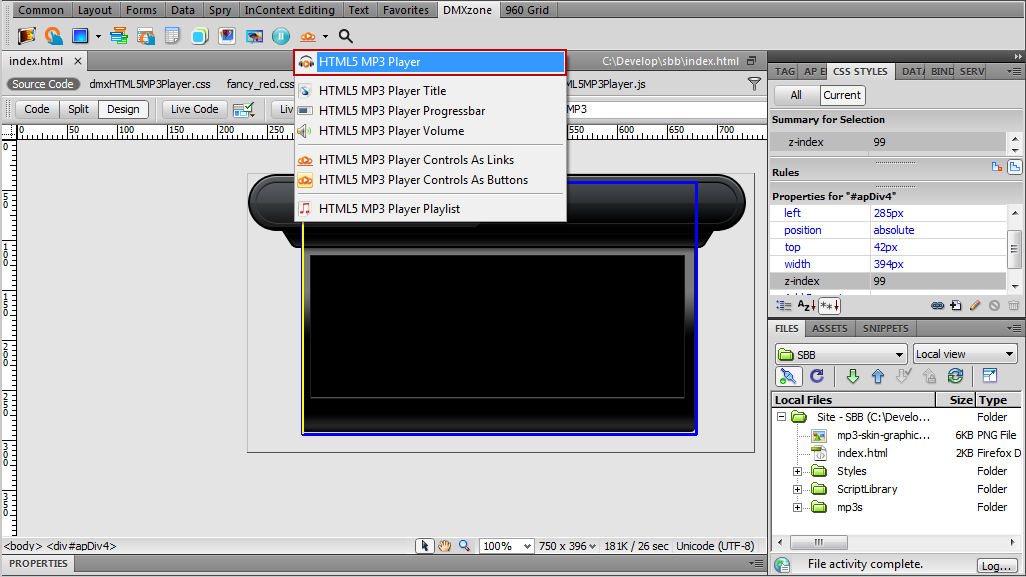Click the first DMXzone toolbar icon
Screen dimensions: 1026x577
(26, 36)
